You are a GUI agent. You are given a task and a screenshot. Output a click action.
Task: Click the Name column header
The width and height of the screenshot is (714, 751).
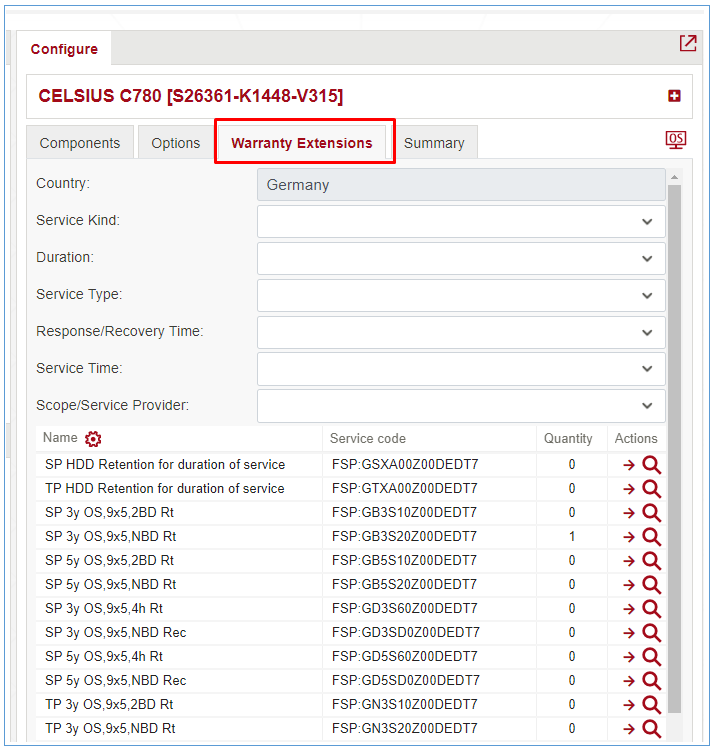pyautogui.click(x=60, y=437)
